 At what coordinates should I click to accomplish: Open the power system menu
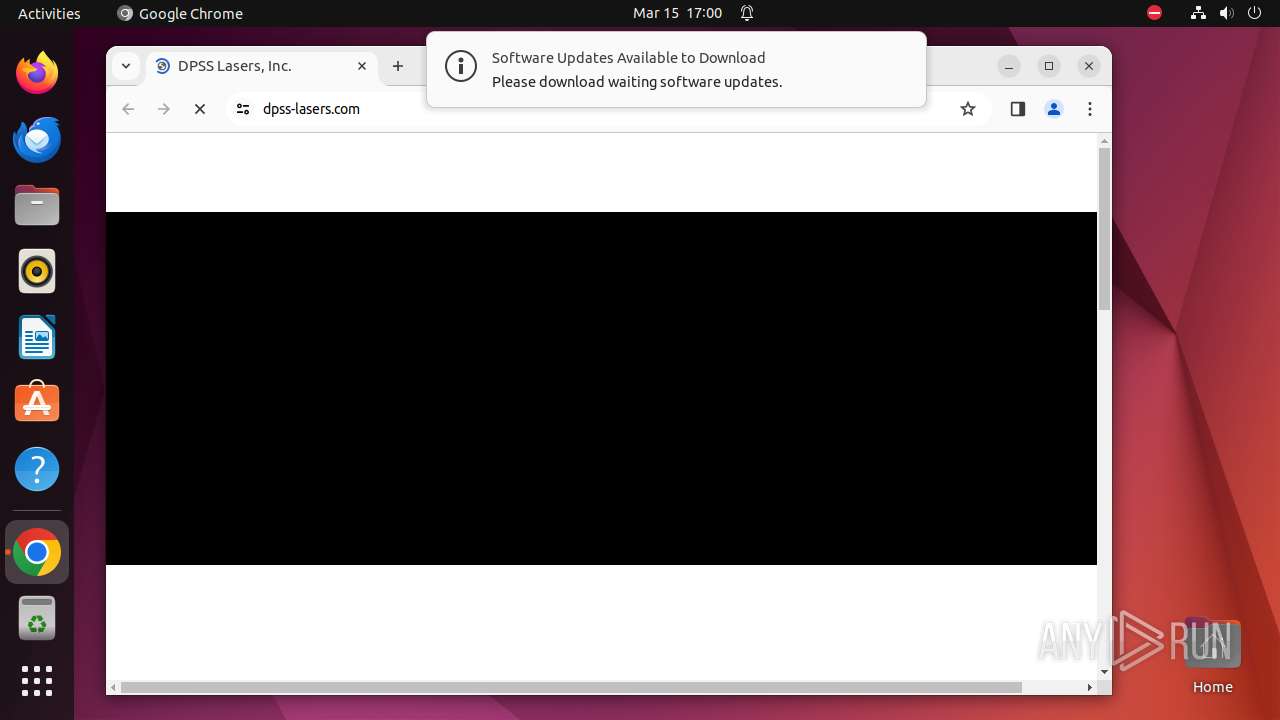click(1254, 13)
